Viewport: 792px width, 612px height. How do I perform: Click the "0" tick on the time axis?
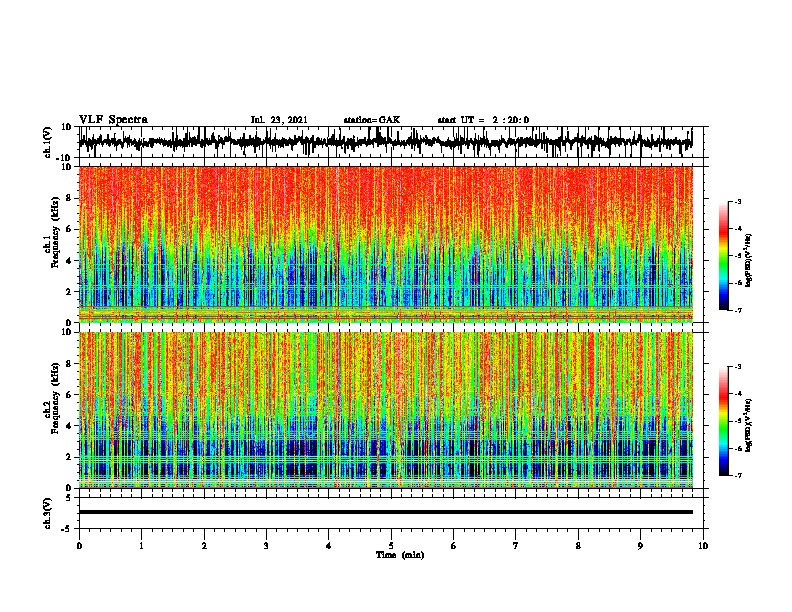(79, 546)
